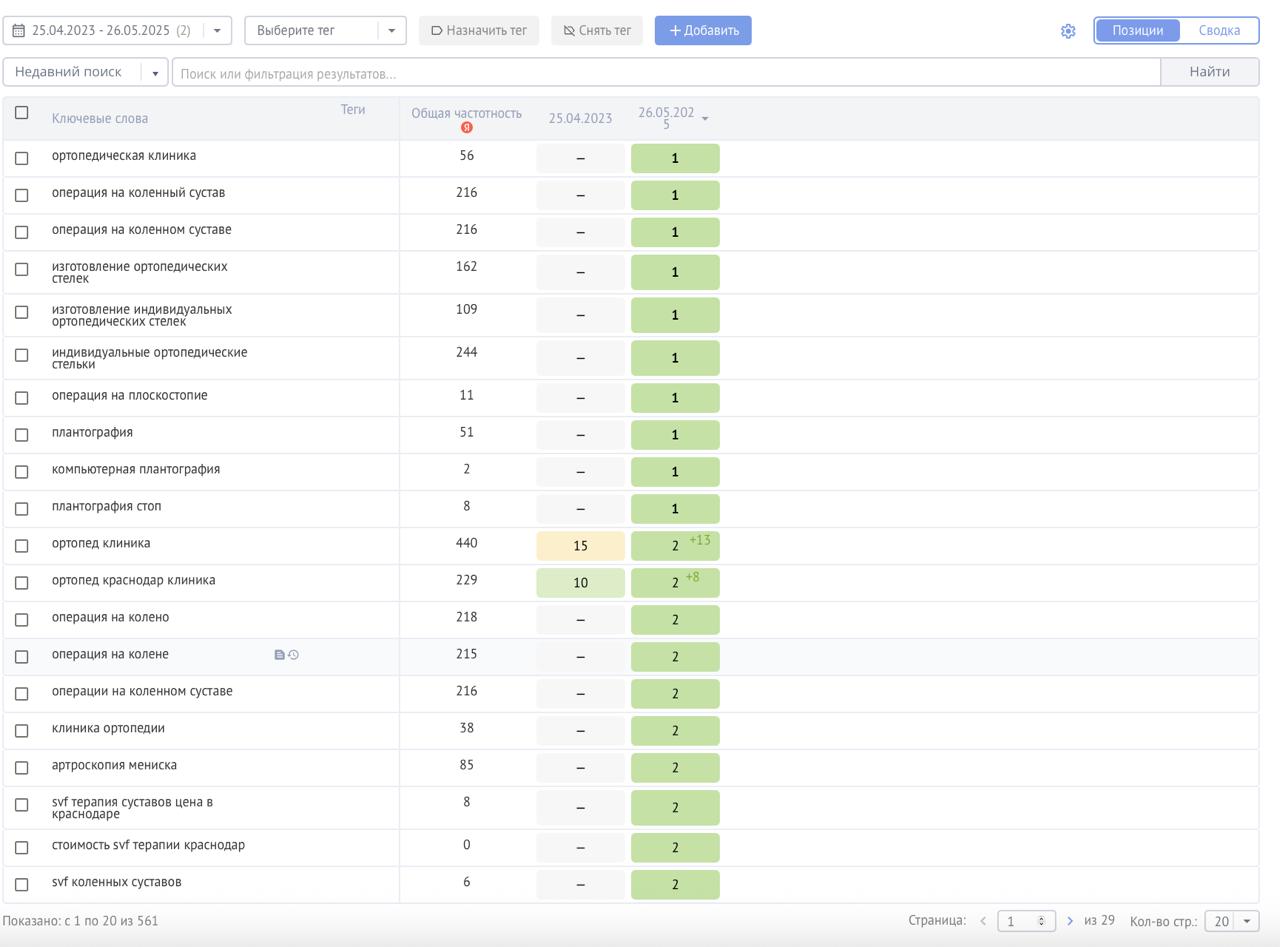
Task: Go to next page using right chevron
Action: (1070, 921)
